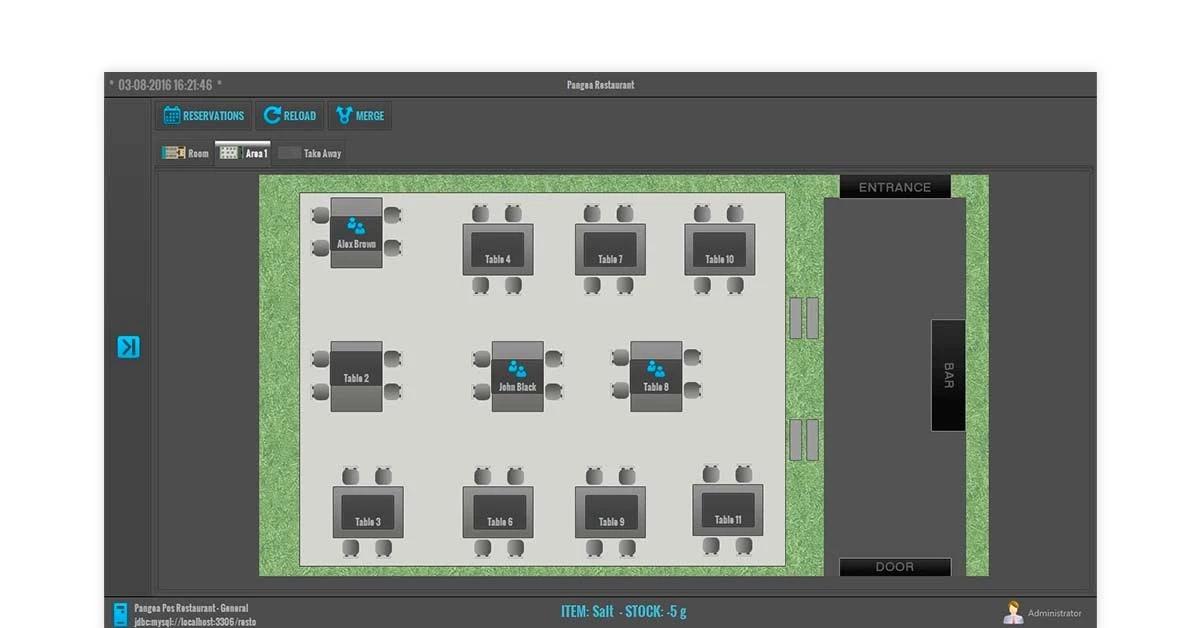
Task: Click the Administrator user icon
Action: (1013, 613)
